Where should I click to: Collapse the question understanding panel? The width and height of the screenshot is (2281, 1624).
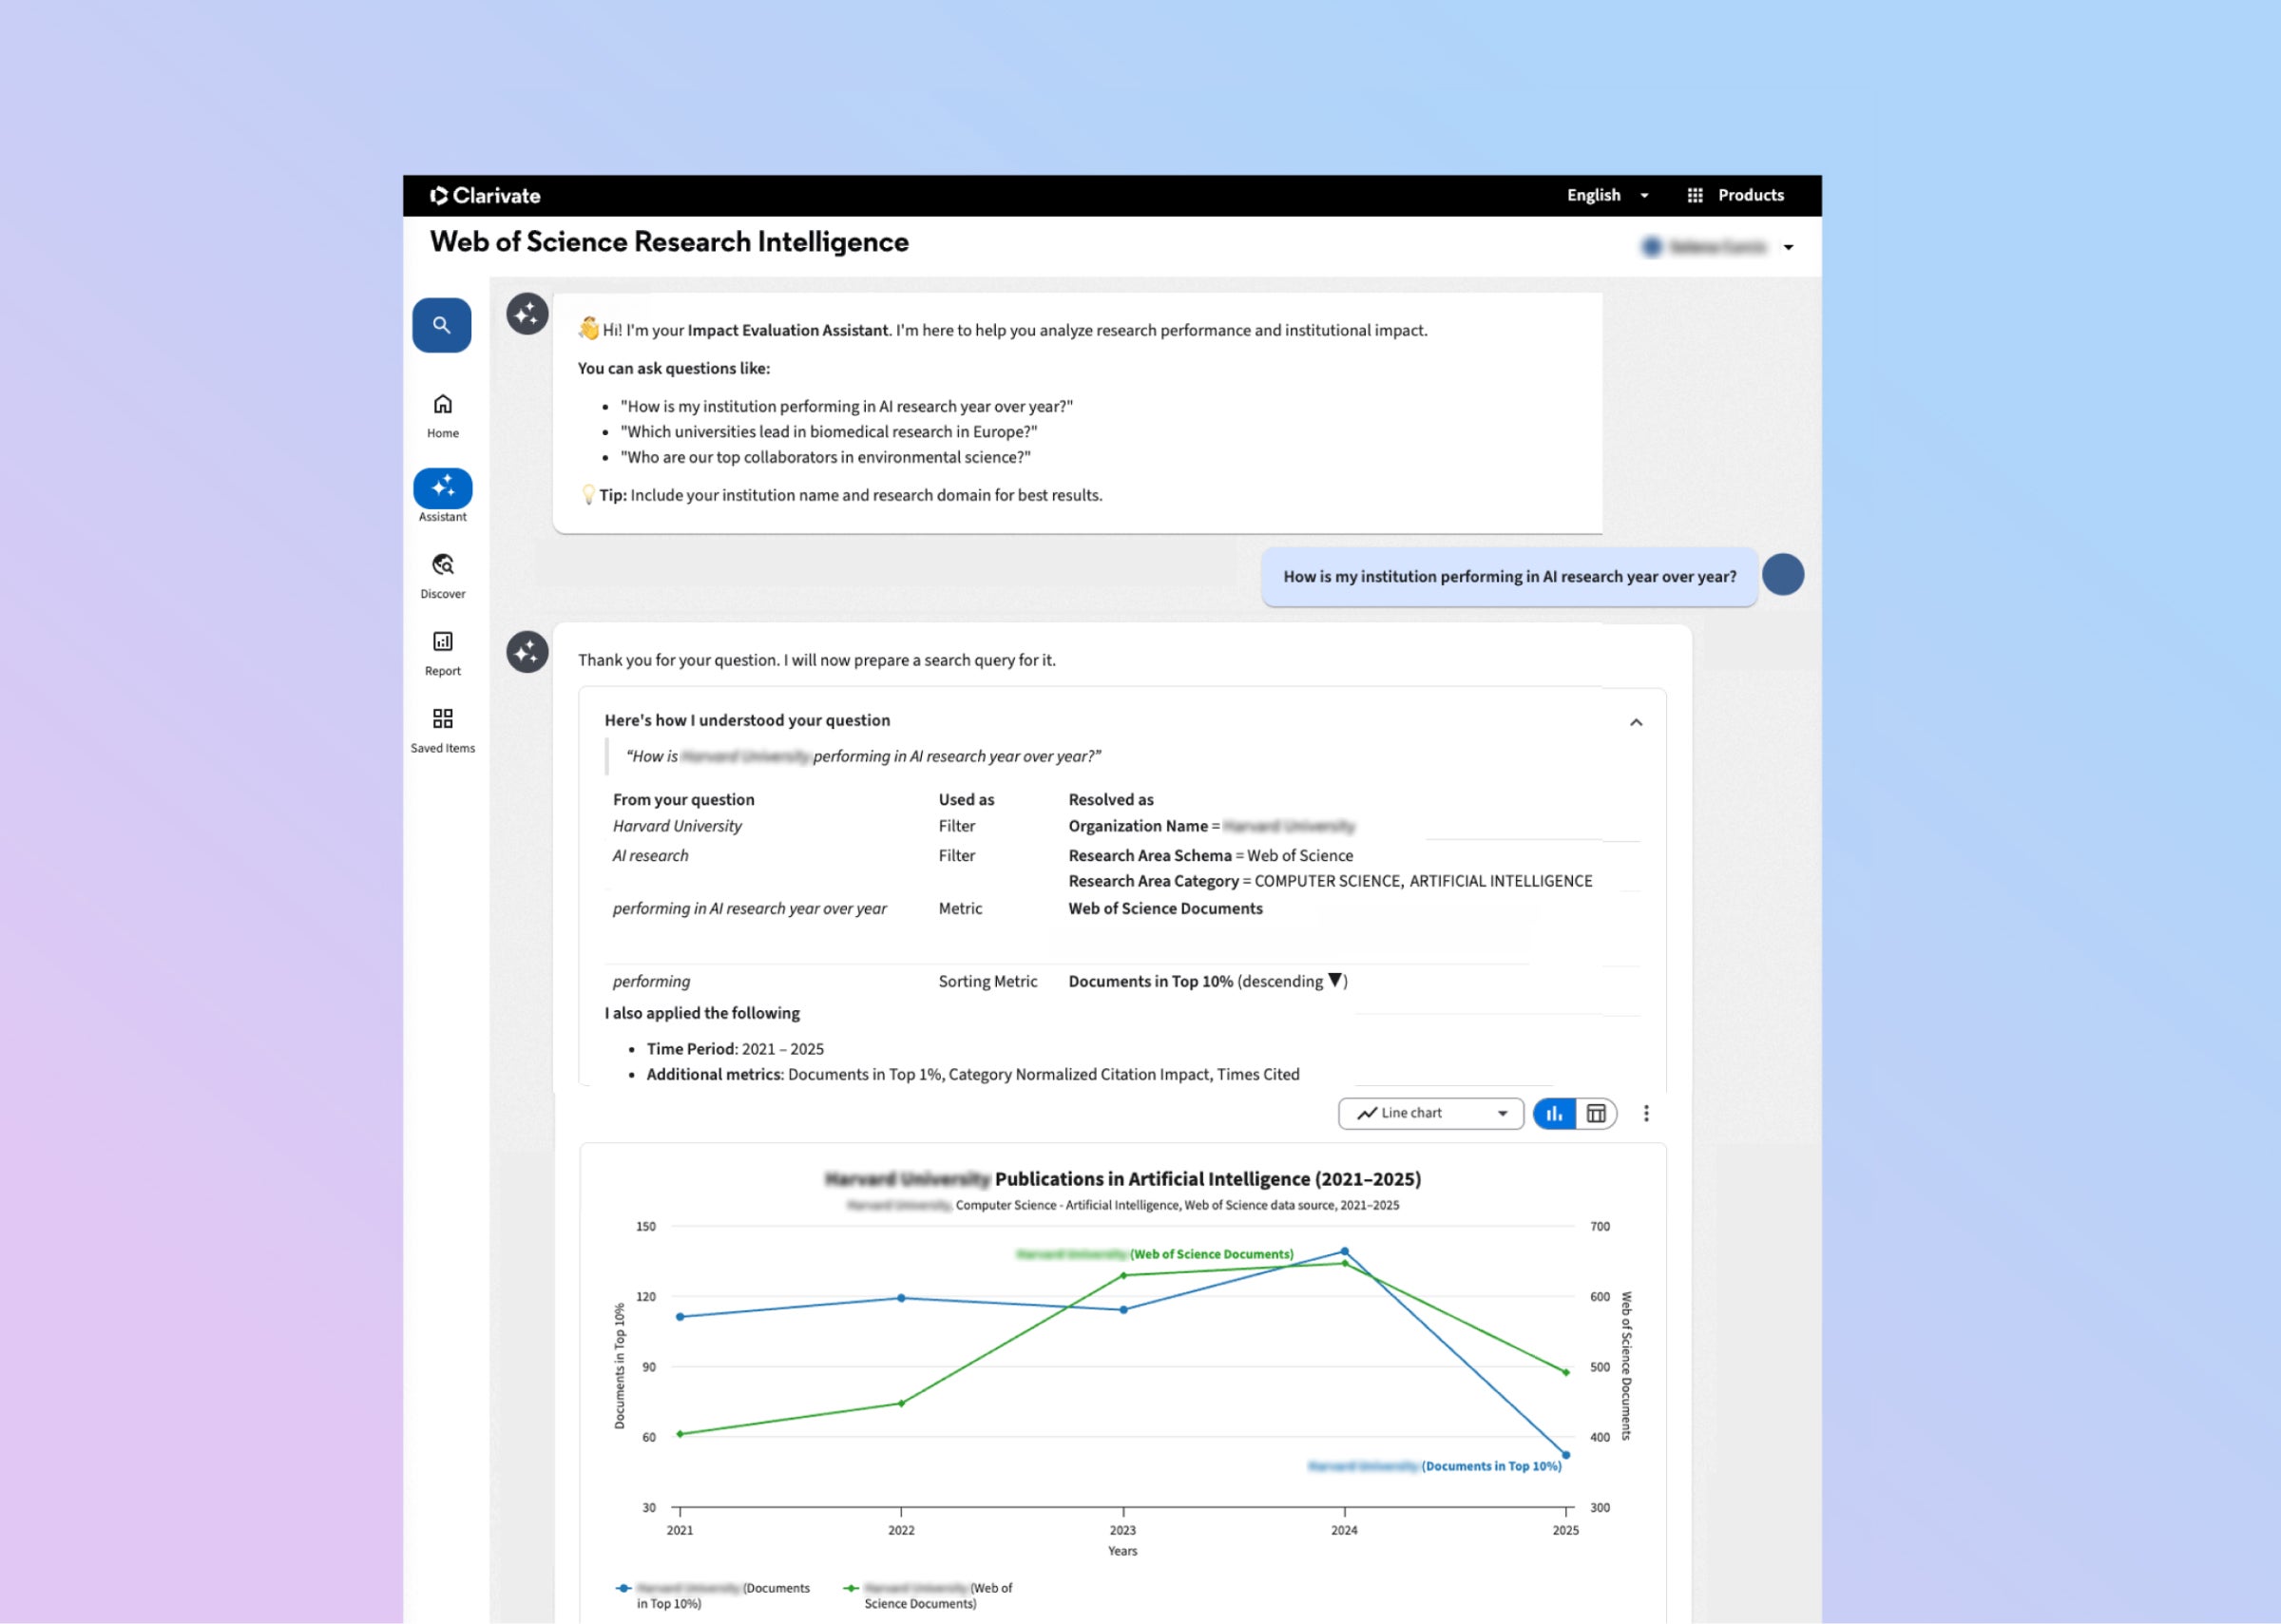(x=1636, y=722)
